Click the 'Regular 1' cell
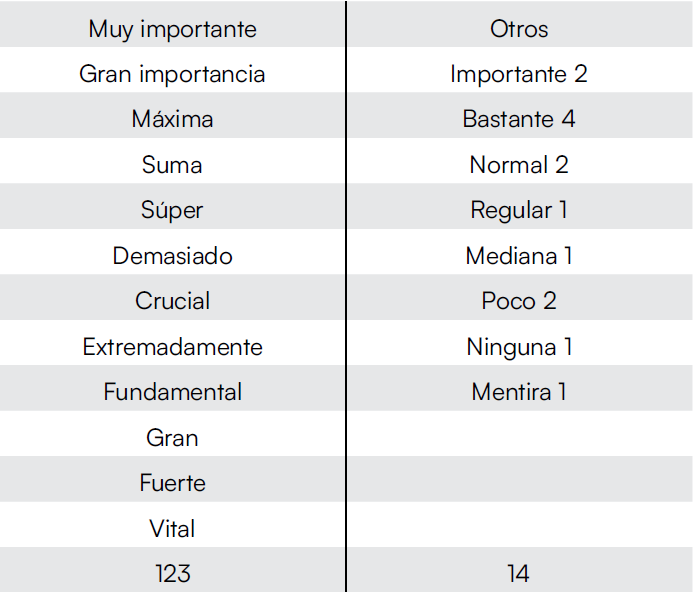The width and height of the screenshot is (693, 592). [x=519, y=210]
